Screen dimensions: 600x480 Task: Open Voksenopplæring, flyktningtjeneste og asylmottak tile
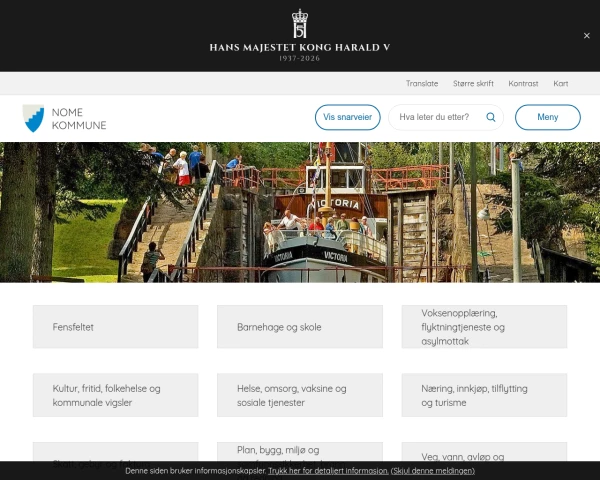[x=484, y=327]
